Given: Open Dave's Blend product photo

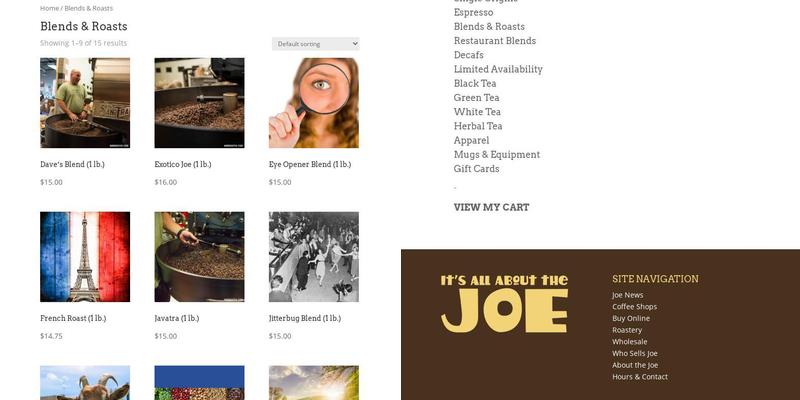Looking at the screenshot, I should point(85,103).
